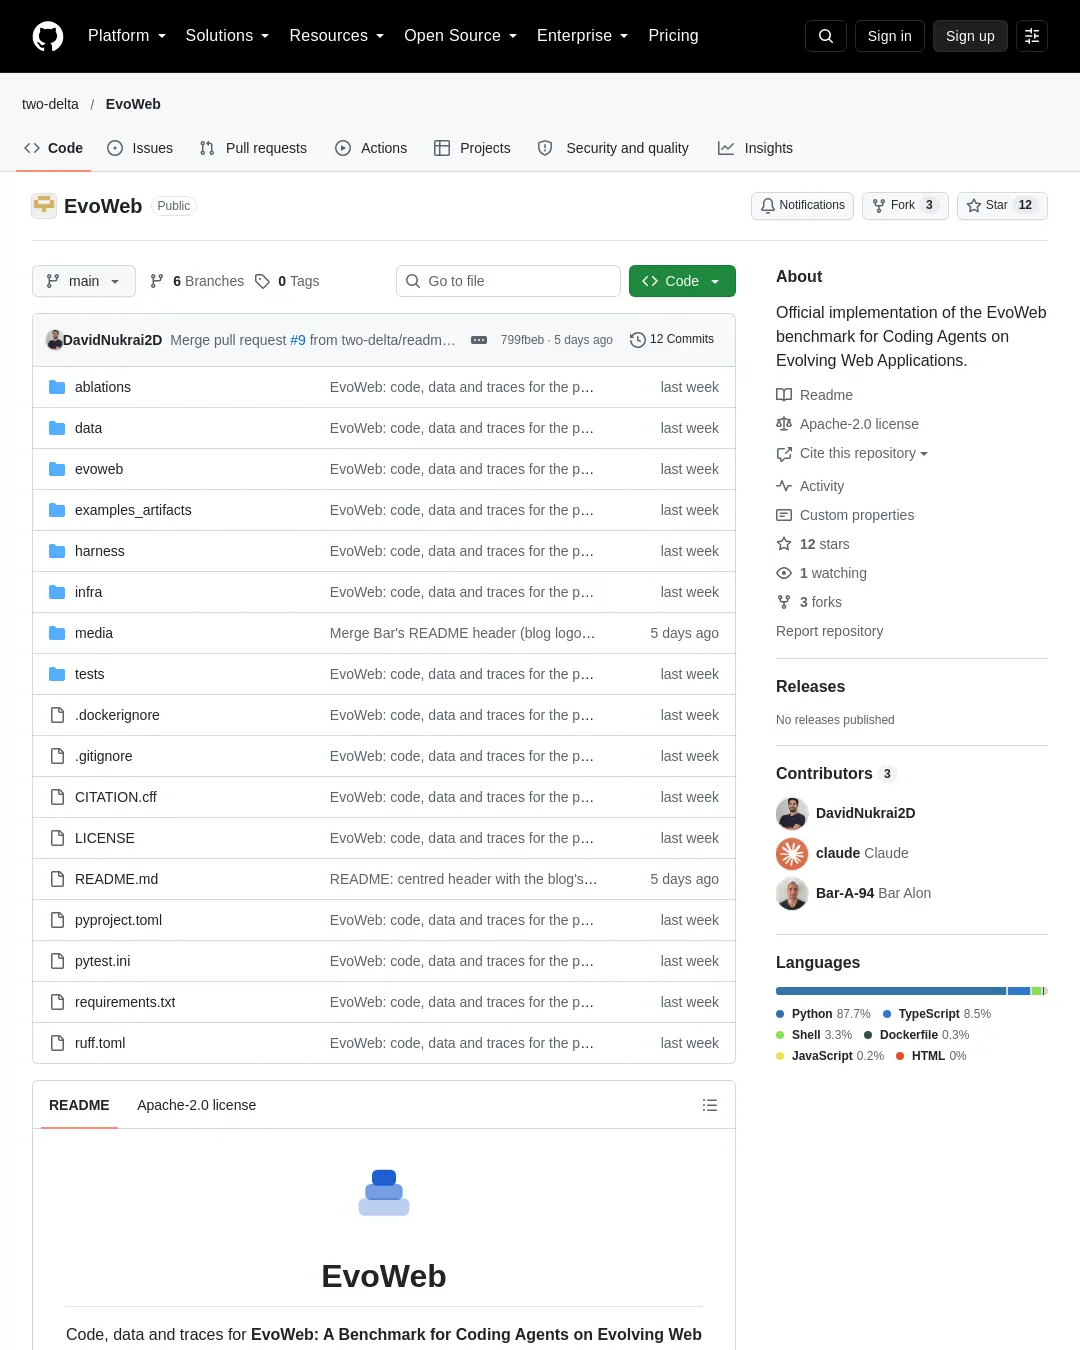Expand Cite this repository dropdown

click(864, 453)
